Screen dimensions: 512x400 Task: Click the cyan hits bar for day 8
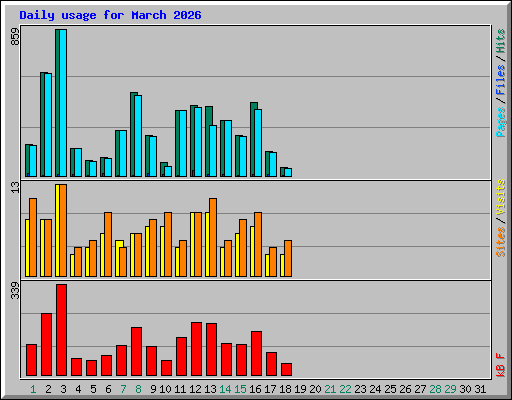[138, 136]
